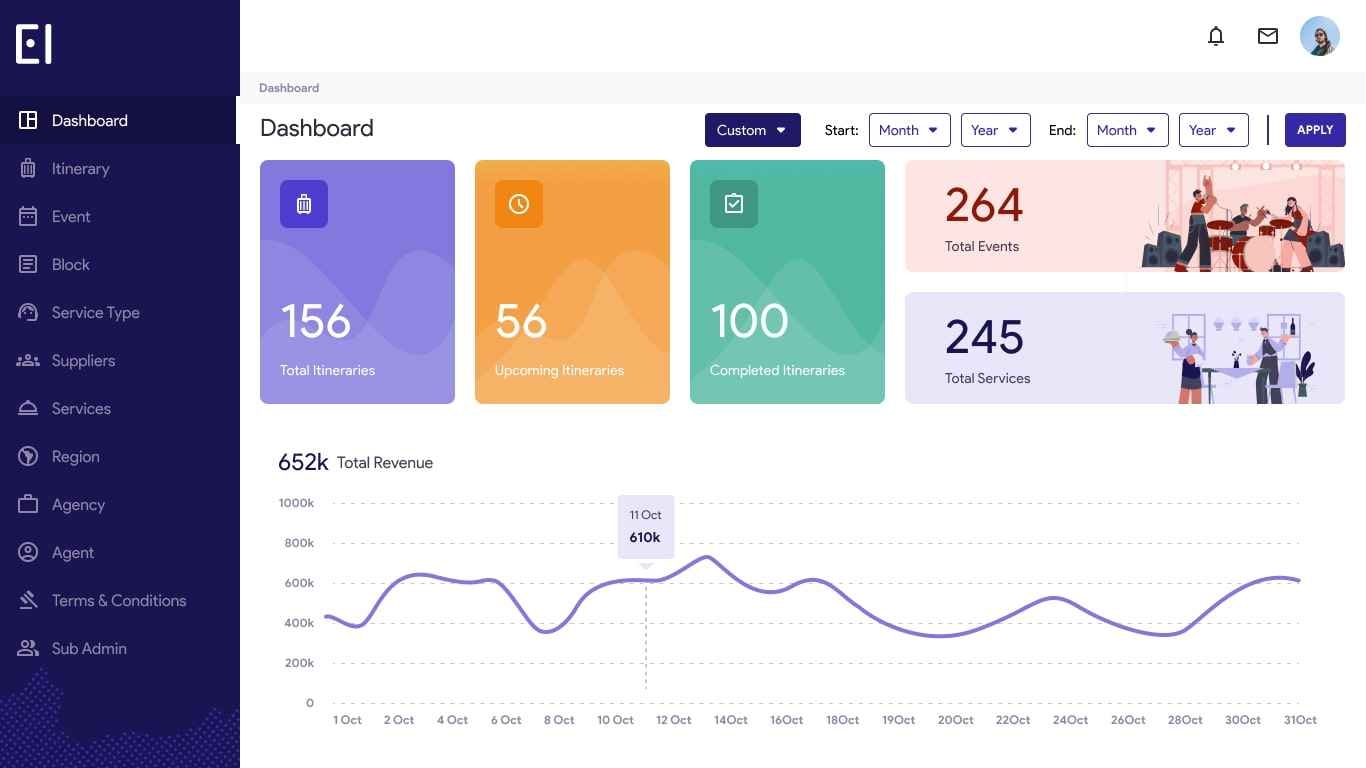The image size is (1366, 768).
Task: Click the 1000k y-axis label
Action: tap(296, 503)
